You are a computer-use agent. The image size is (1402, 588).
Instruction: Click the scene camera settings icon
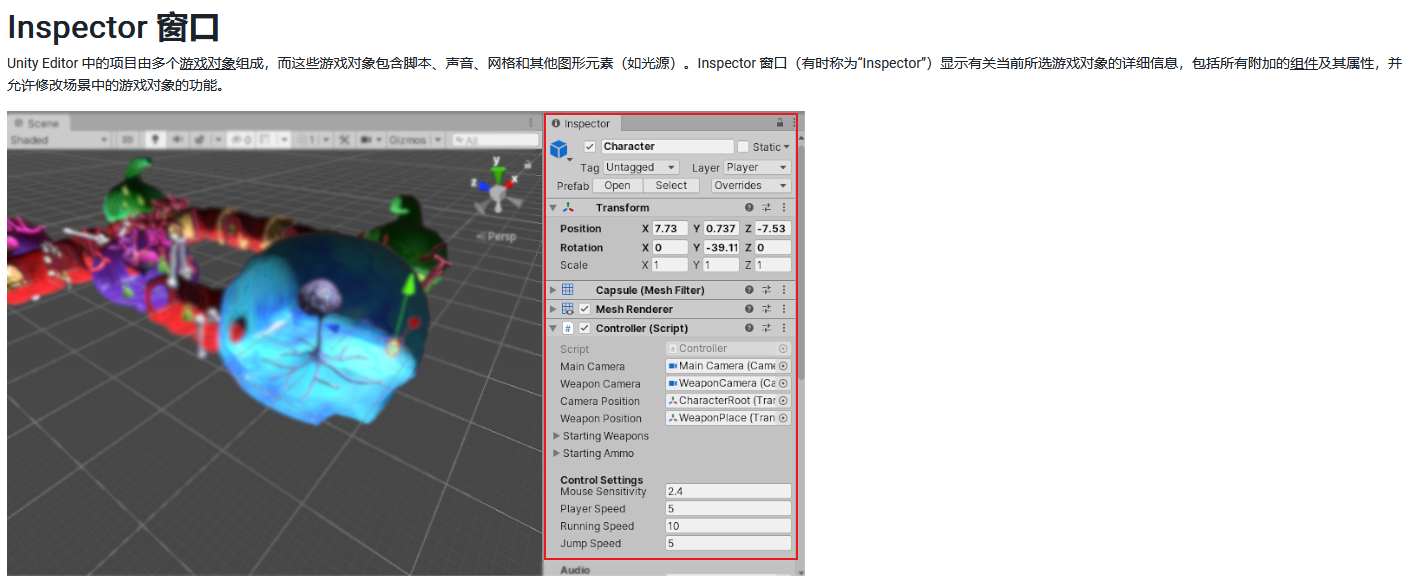click(365, 140)
